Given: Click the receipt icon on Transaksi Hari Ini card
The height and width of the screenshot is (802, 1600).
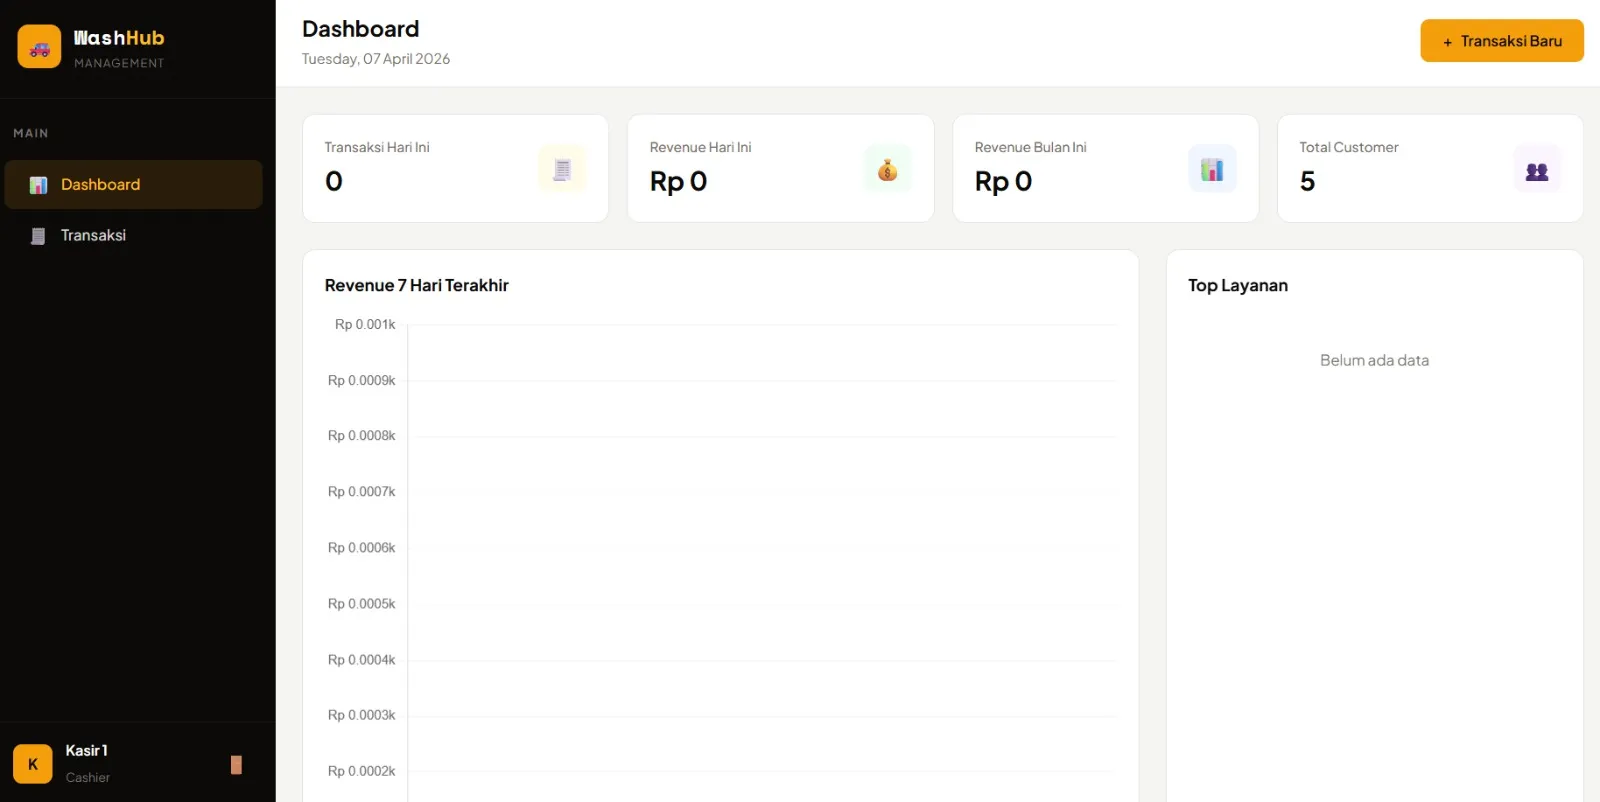Looking at the screenshot, I should tap(562, 169).
